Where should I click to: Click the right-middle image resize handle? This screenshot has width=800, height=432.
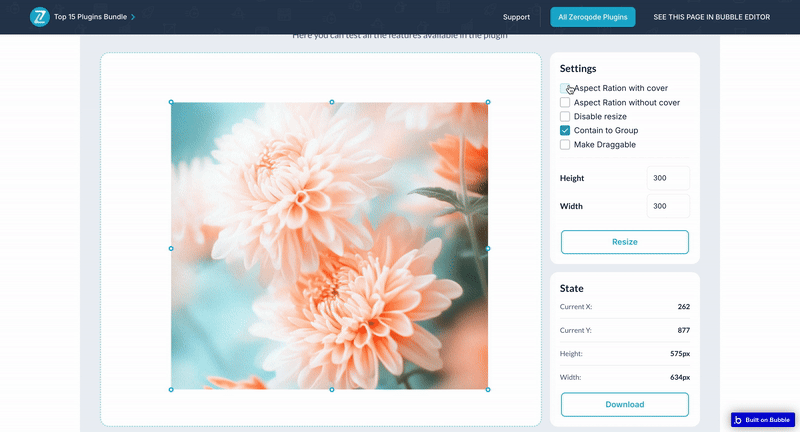click(x=488, y=248)
